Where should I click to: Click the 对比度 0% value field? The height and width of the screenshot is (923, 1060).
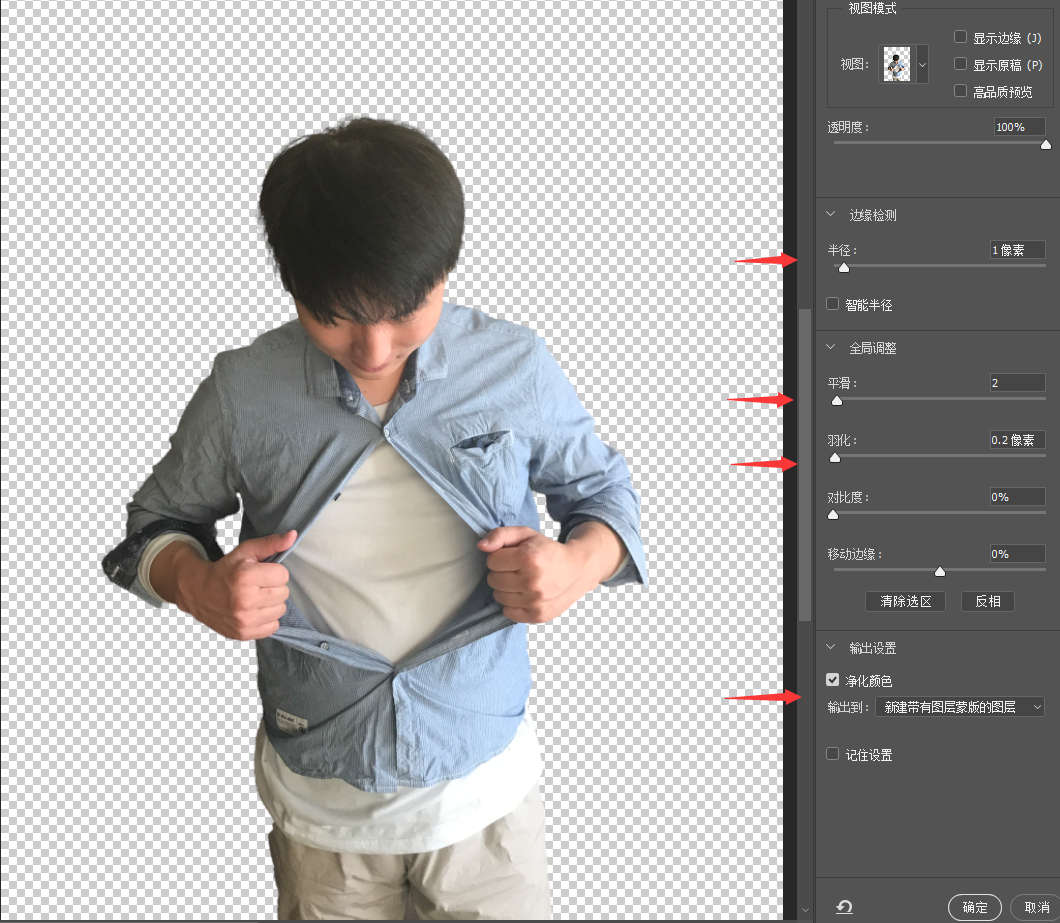1017,497
